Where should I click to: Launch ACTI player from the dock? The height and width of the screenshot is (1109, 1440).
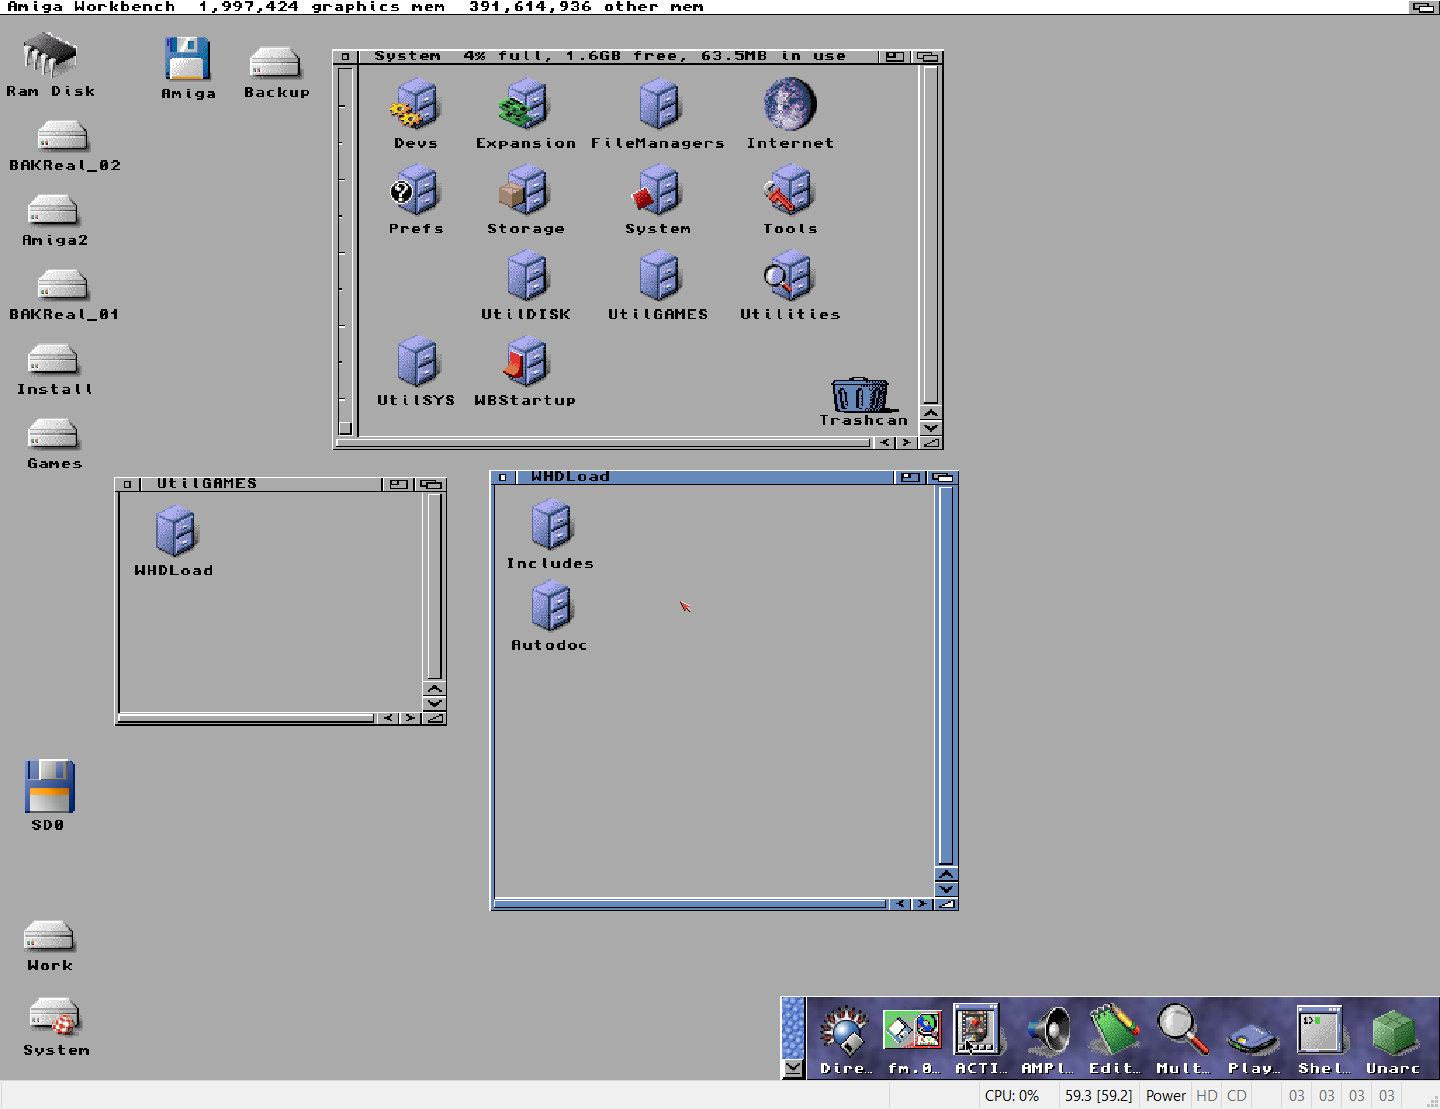(977, 1030)
